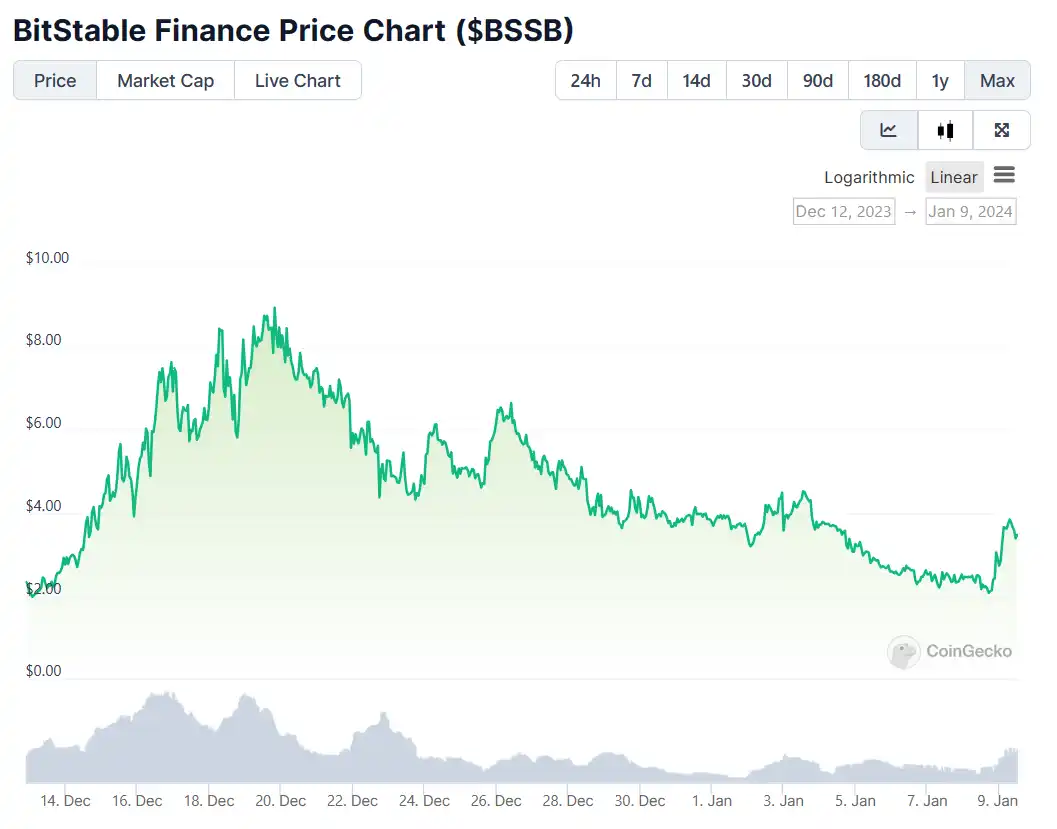Viewport: 1057px width, 829px height.
Task: Open the chart hamburger menu
Action: tap(1004, 176)
